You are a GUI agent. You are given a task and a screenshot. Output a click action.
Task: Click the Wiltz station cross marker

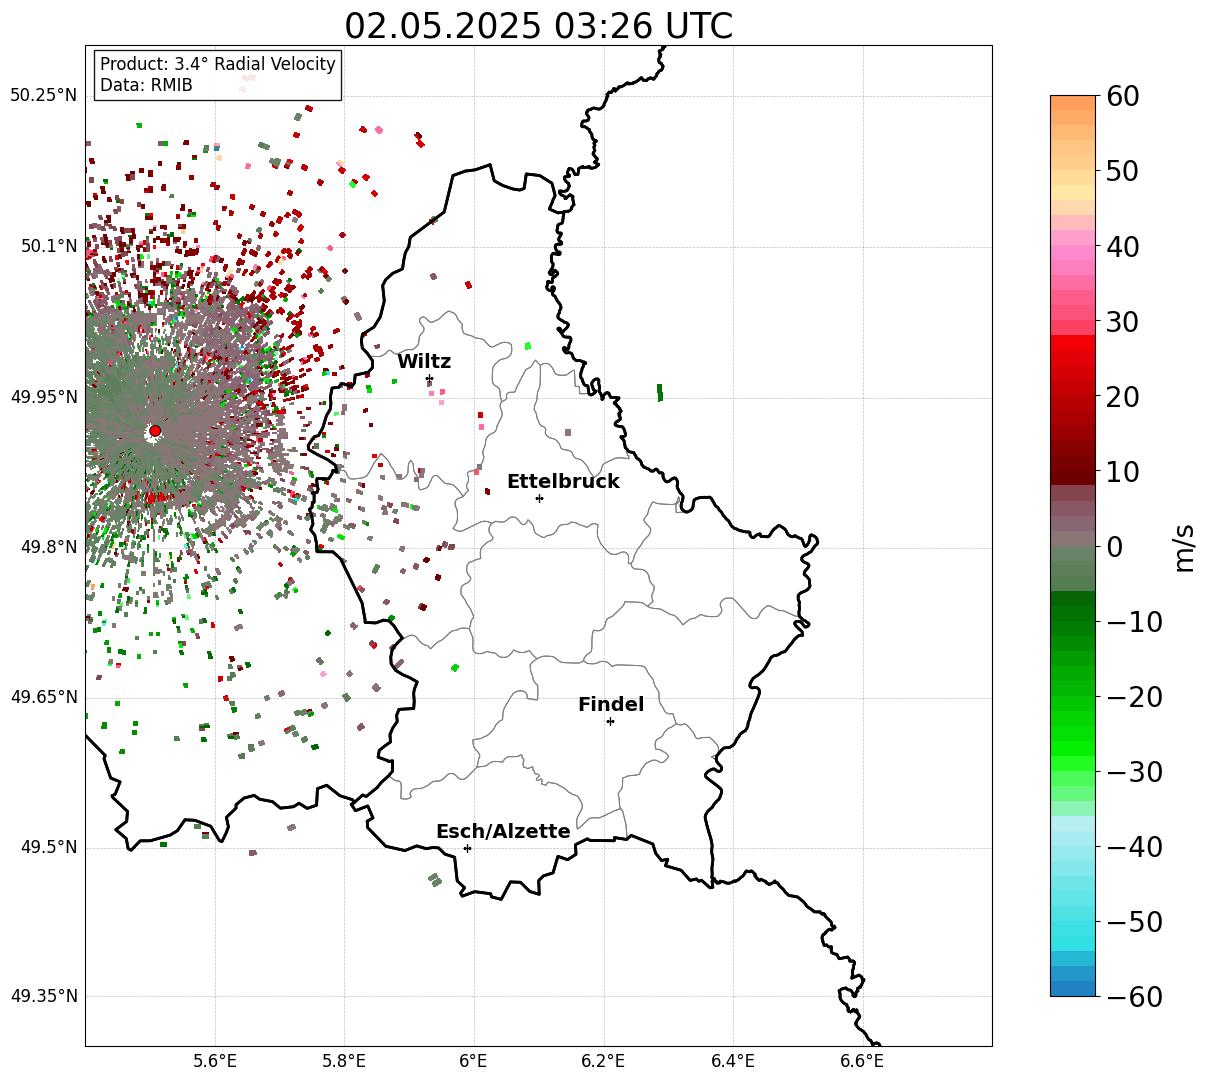[430, 379]
